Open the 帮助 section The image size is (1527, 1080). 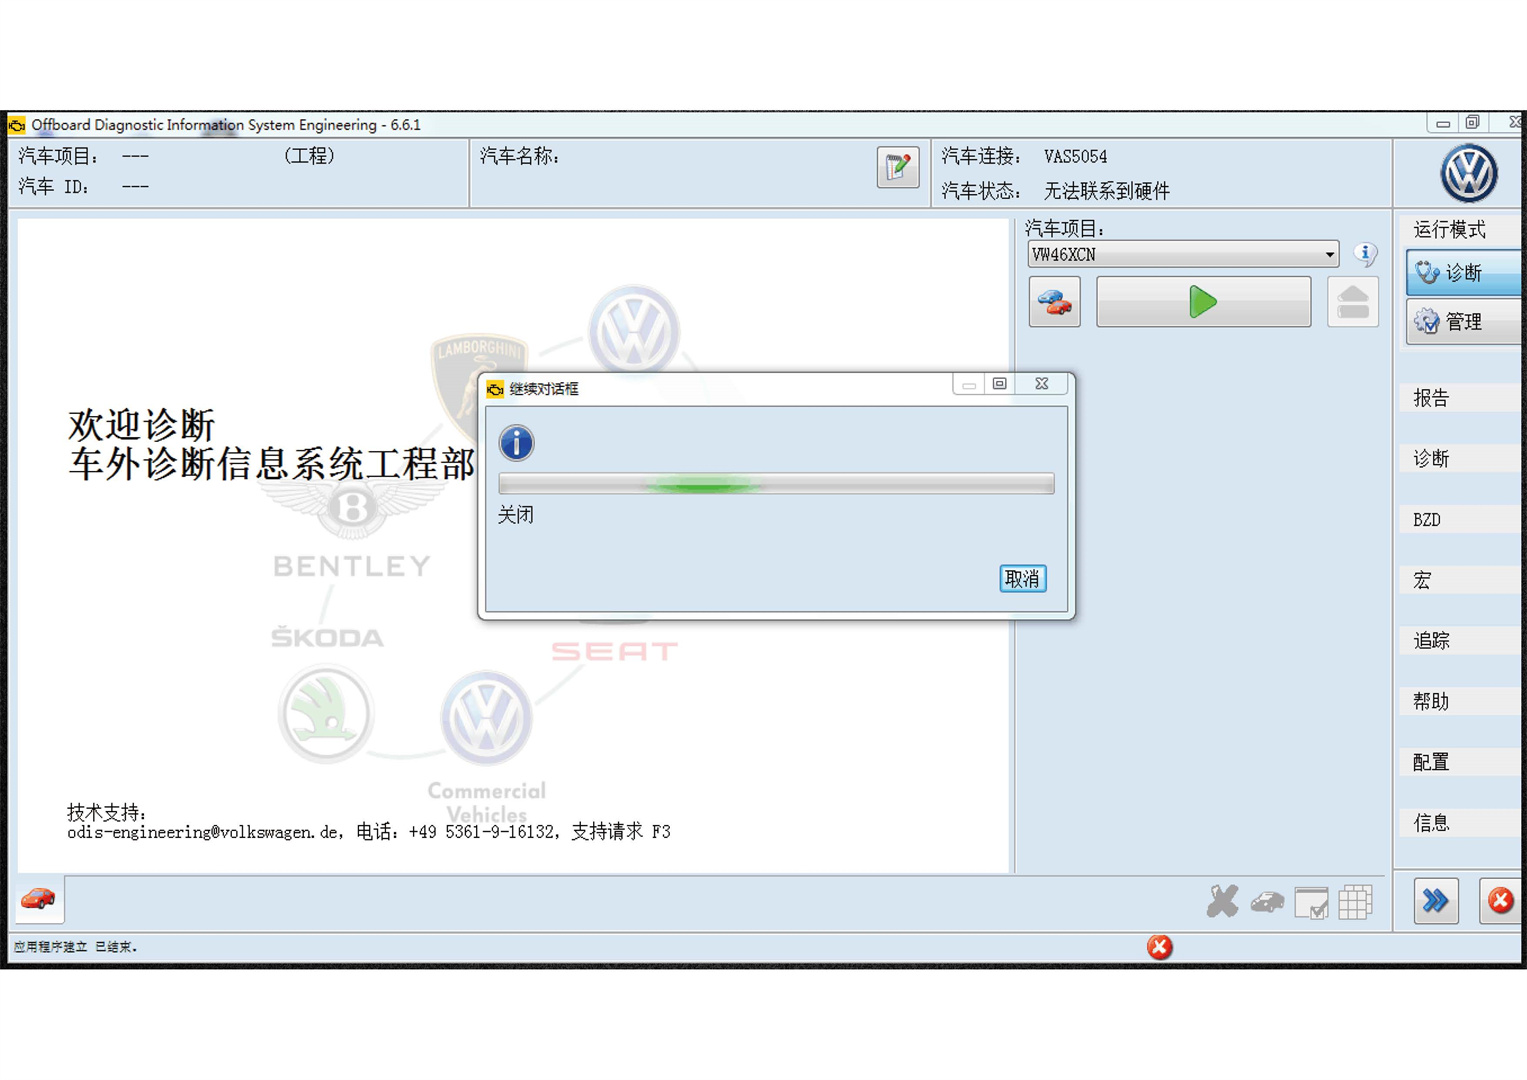tap(1460, 701)
